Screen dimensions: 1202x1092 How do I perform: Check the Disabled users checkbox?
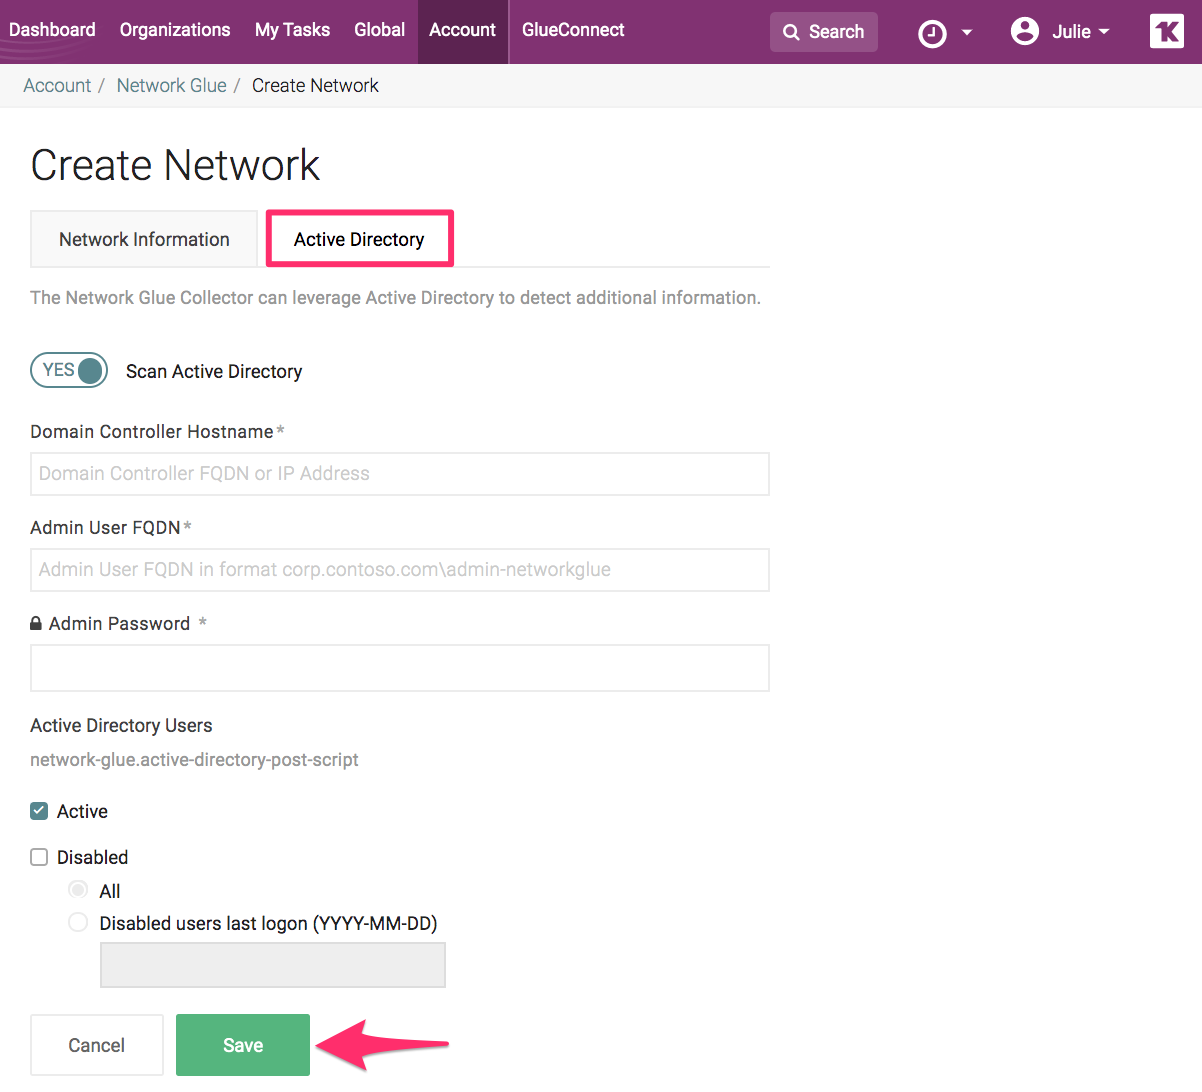click(x=39, y=857)
